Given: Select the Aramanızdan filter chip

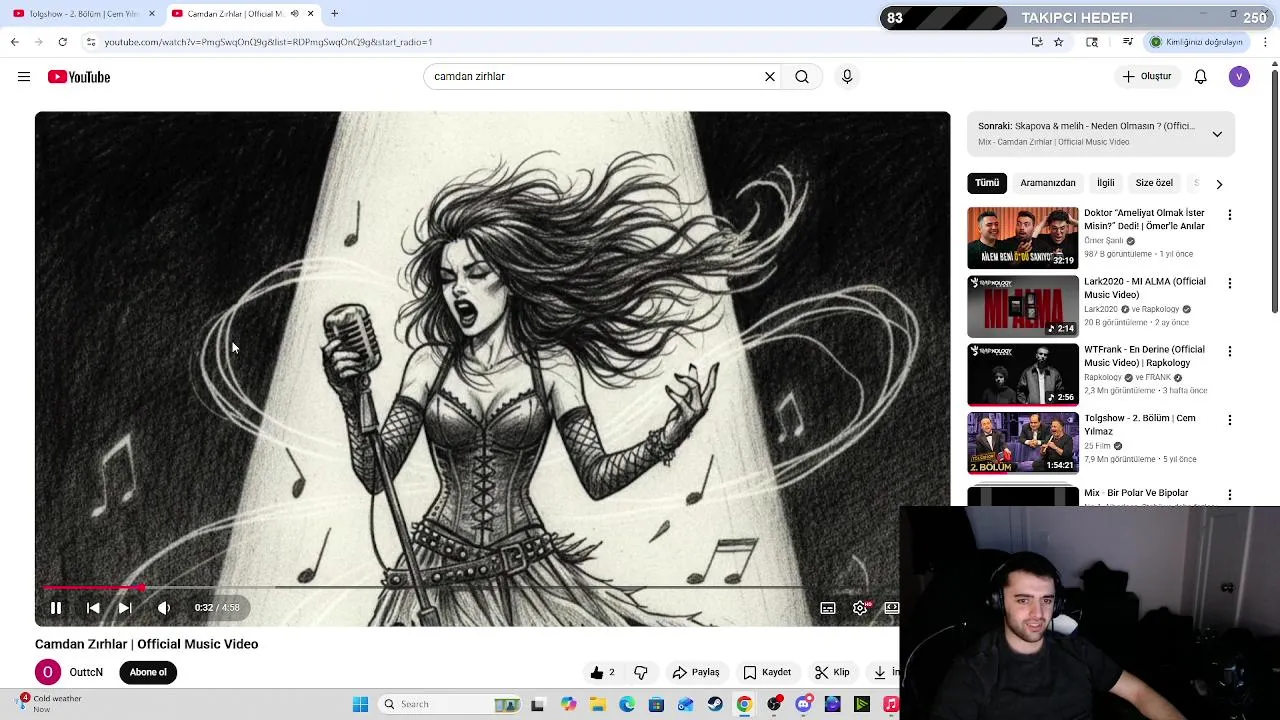Looking at the screenshot, I should [1048, 183].
